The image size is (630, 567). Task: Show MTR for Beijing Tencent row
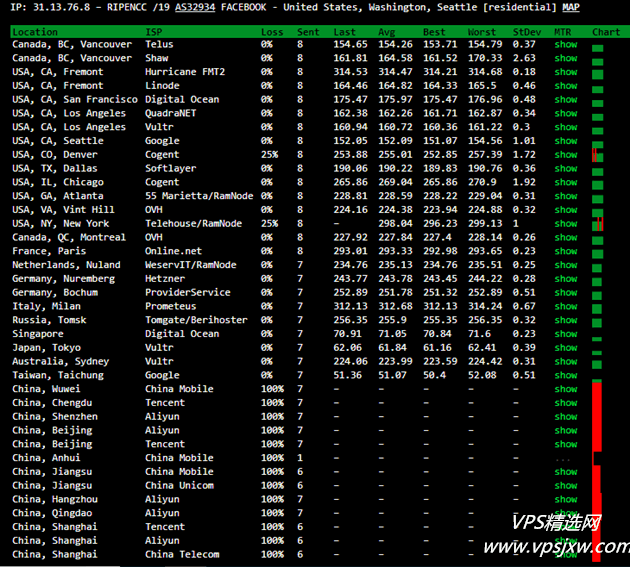pos(566,444)
